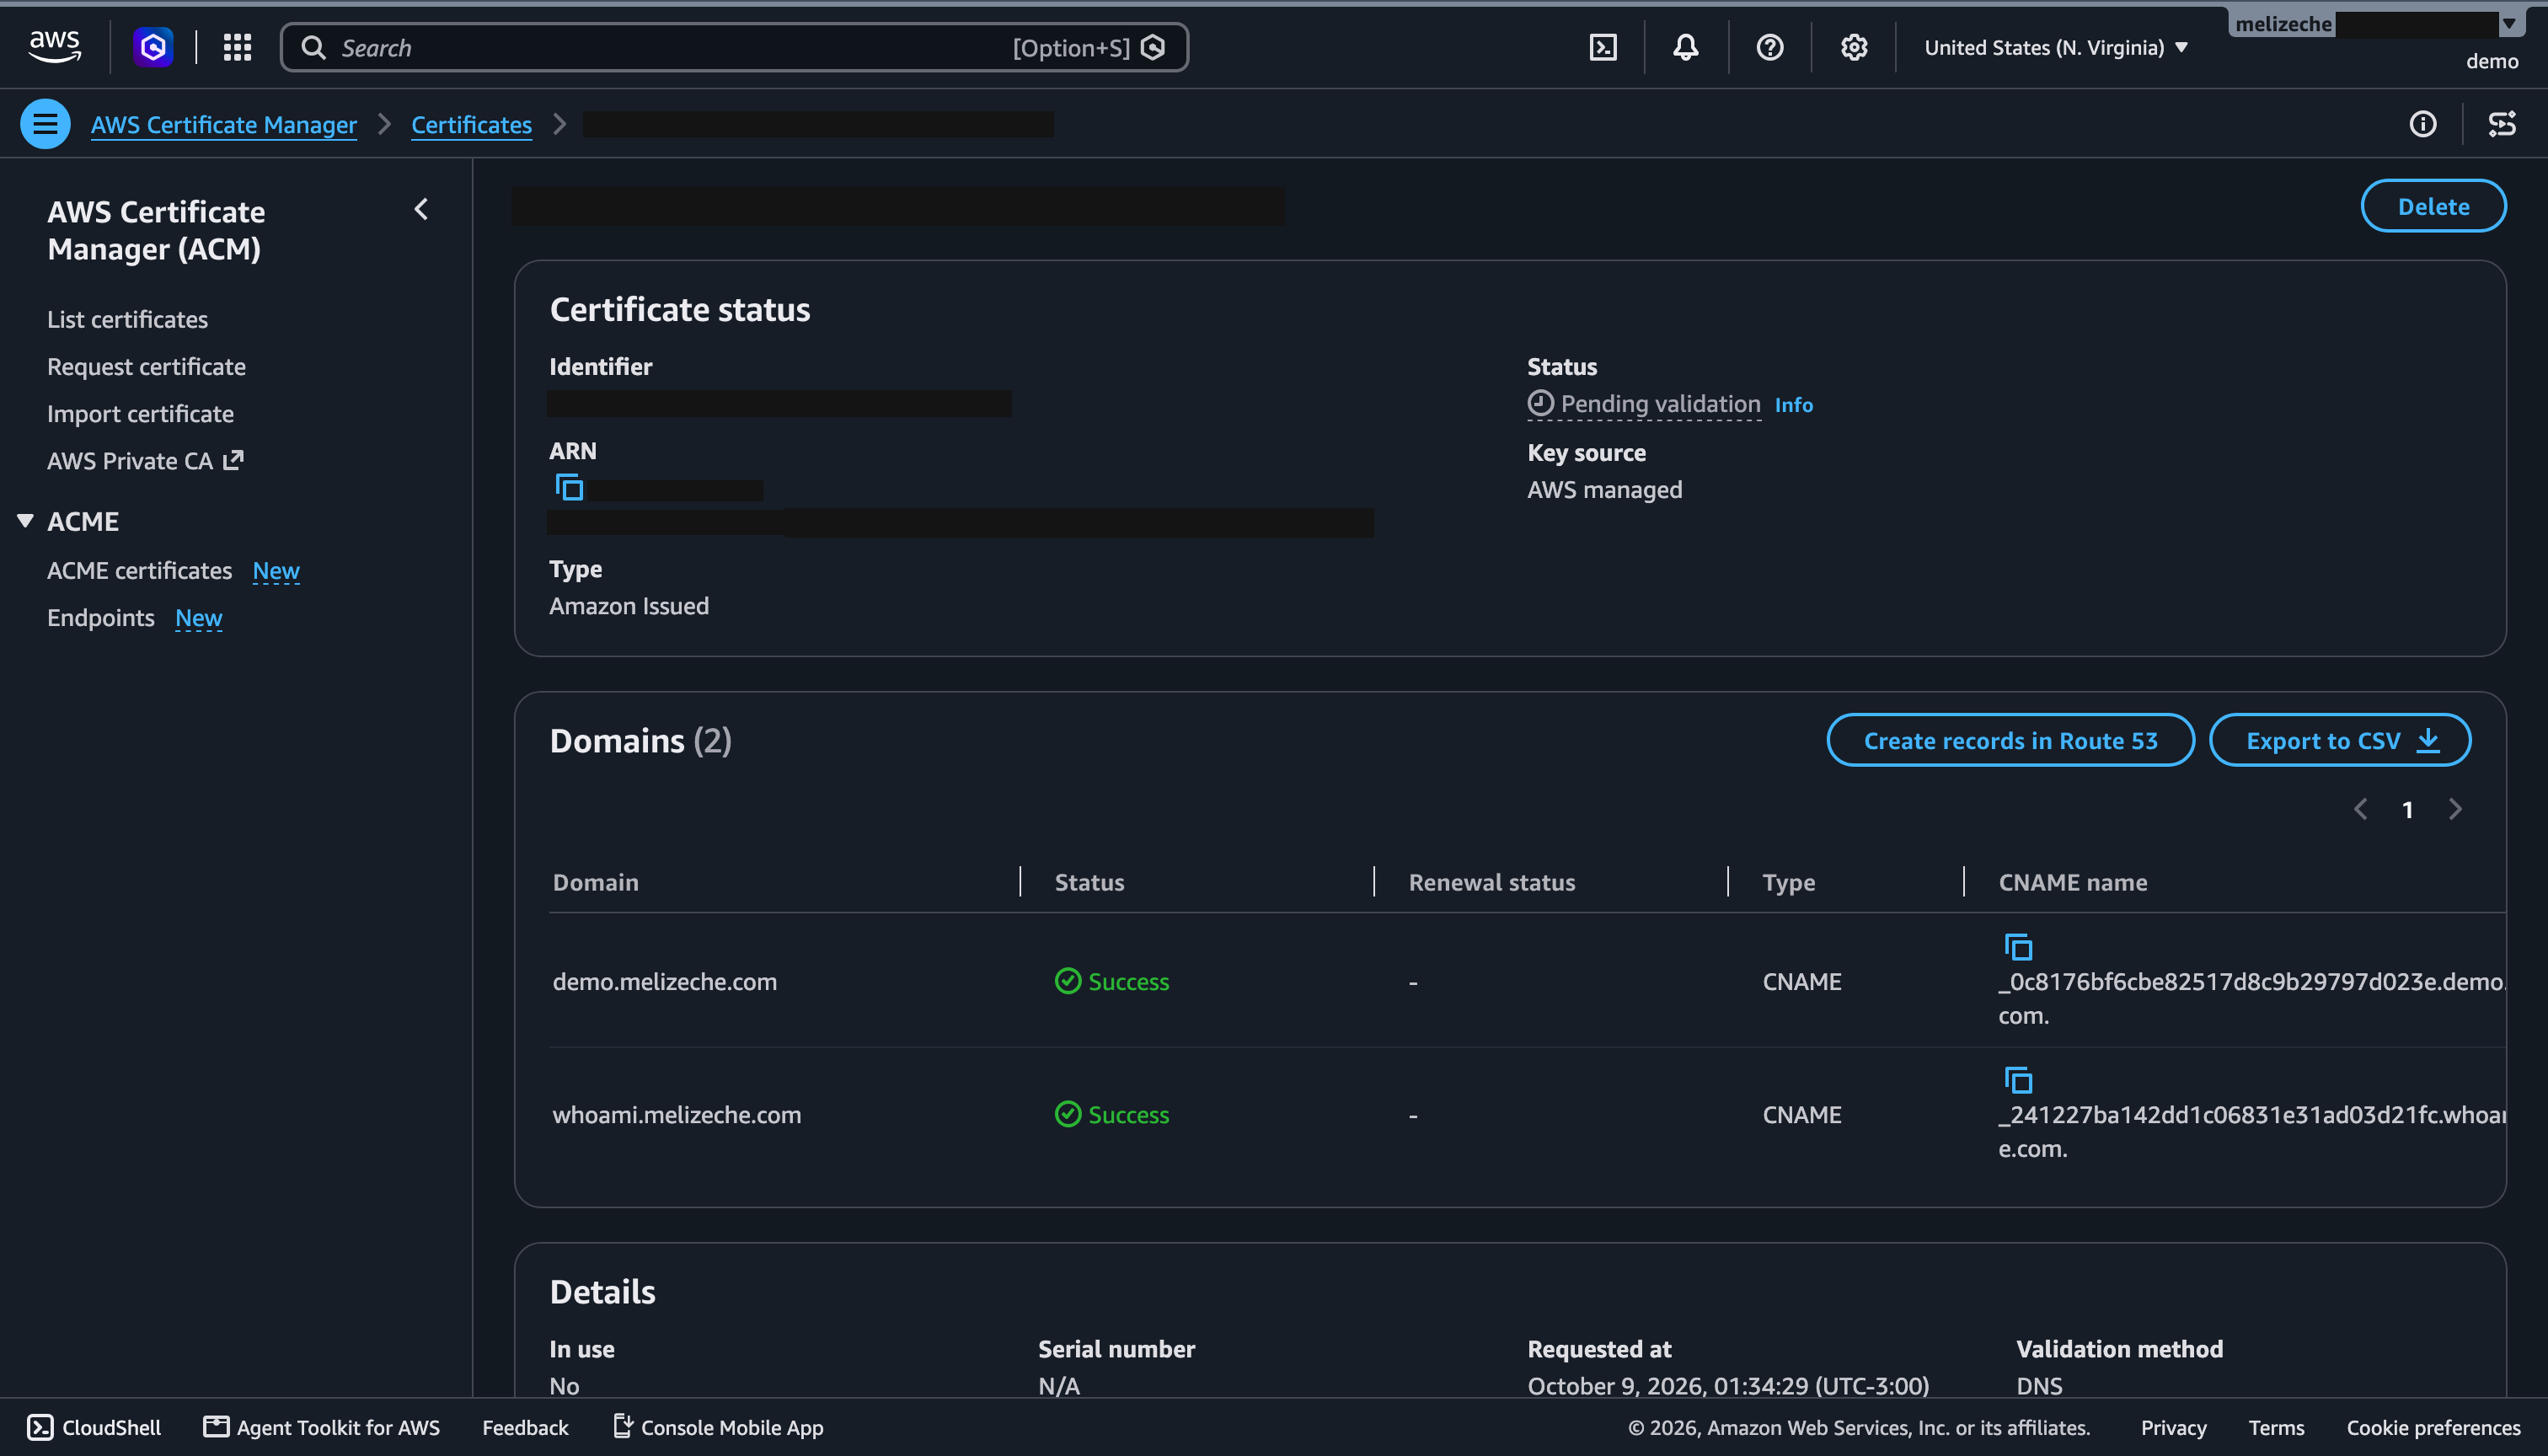
Task: Open the notifications bell
Action: click(x=1686, y=47)
